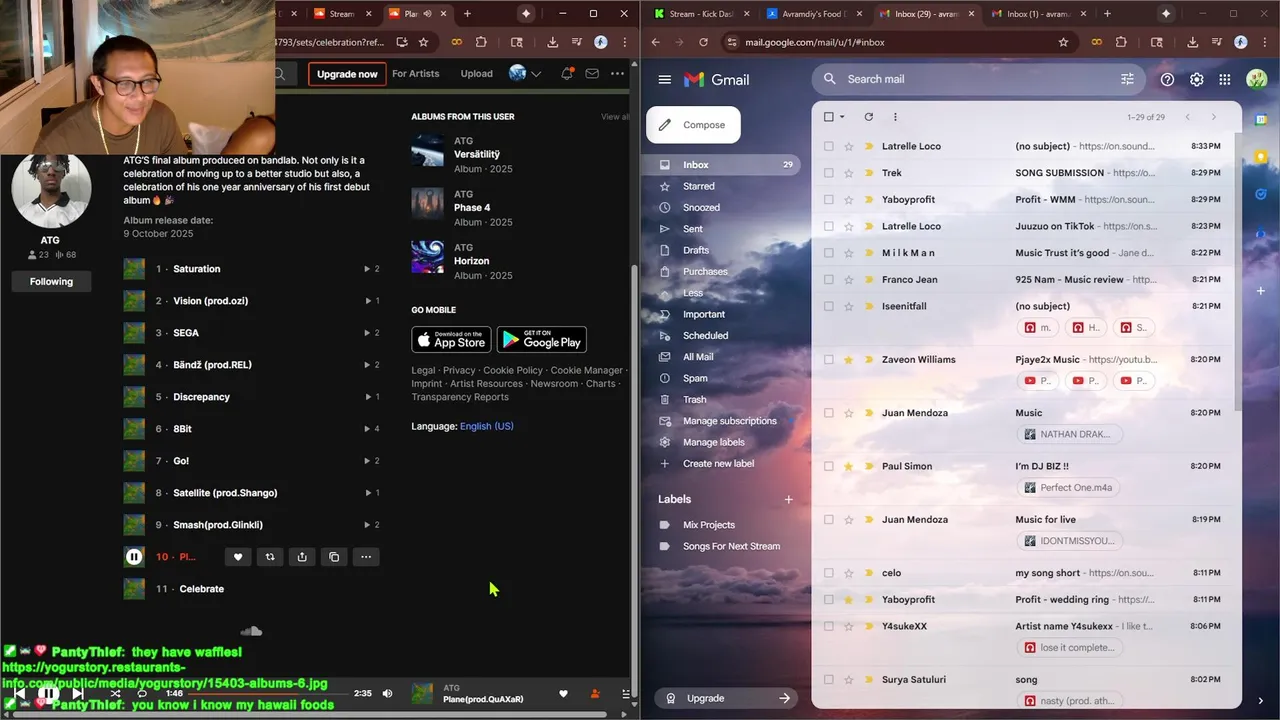
Task: Mute volume in SoundCloud player bar
Action: [x=388, y=693]
